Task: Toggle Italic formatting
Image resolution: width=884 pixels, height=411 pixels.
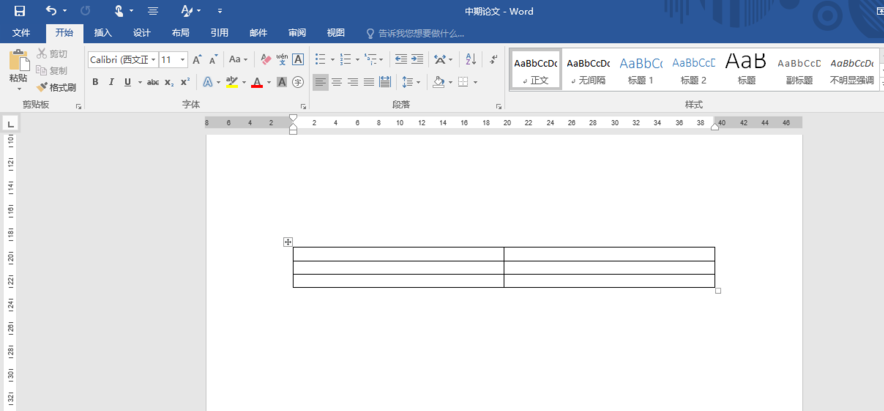Action: coord(111,82)
